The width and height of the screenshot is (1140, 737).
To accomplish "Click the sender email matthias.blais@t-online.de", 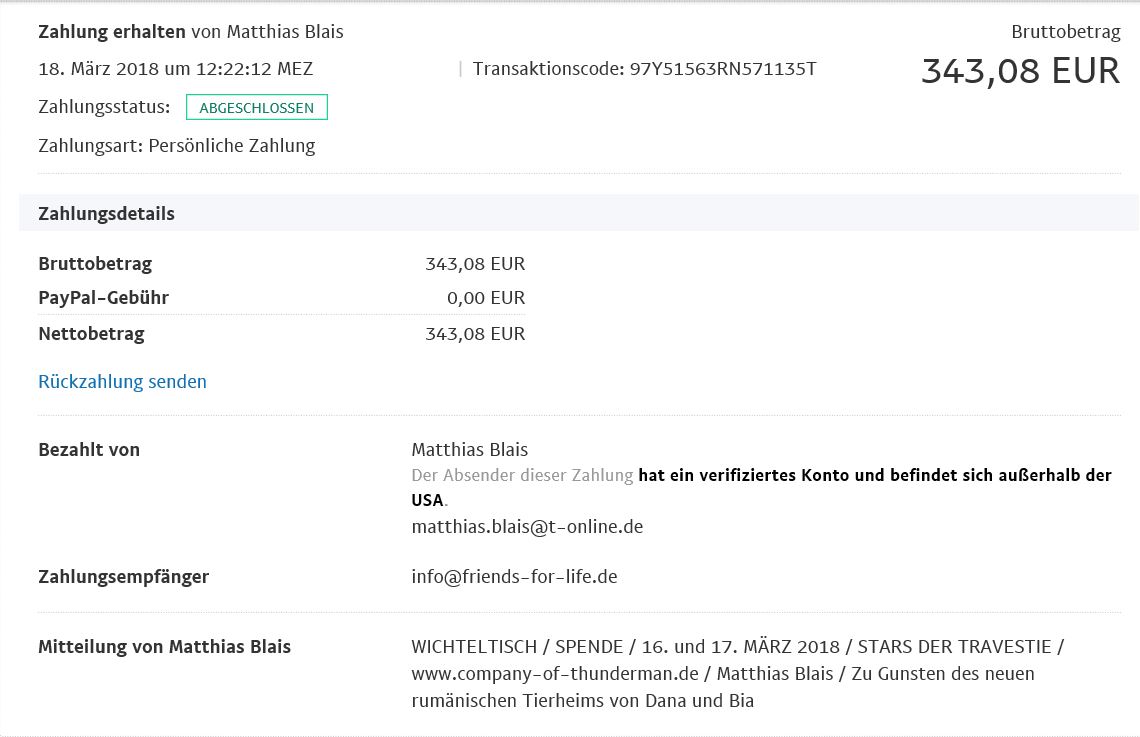I will (527, 526).
